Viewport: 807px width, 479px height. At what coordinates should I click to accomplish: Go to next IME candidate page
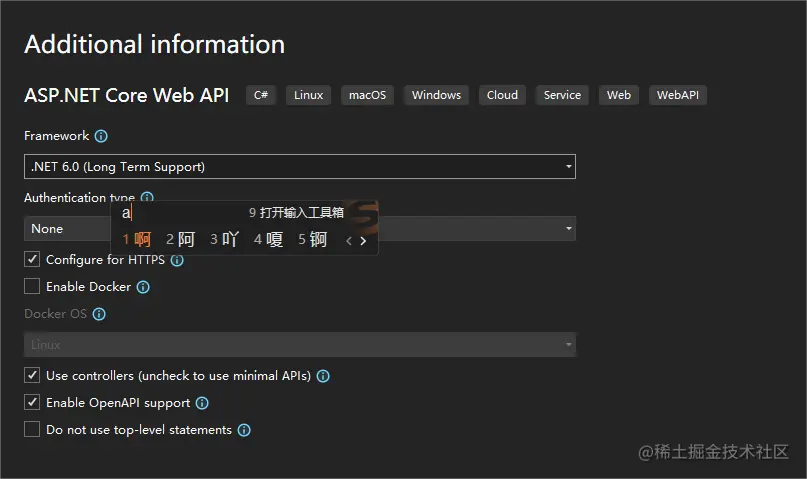(x=363, y=240)
